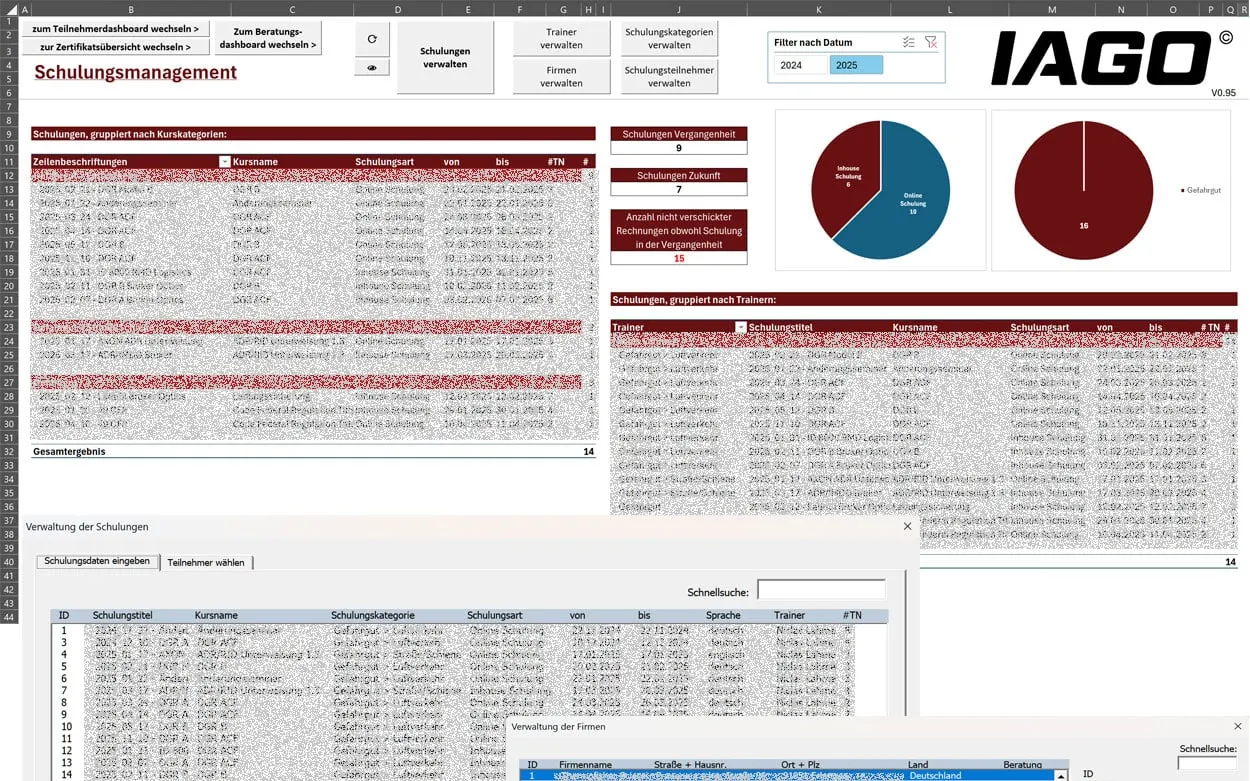Click the Schulungen Zukunft value 7
This screenshot has width=1250, height=781.
pos(679,189)
